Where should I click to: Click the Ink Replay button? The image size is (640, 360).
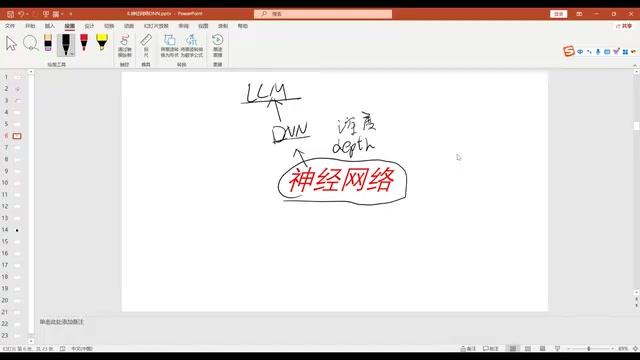[x=218, y=46]
